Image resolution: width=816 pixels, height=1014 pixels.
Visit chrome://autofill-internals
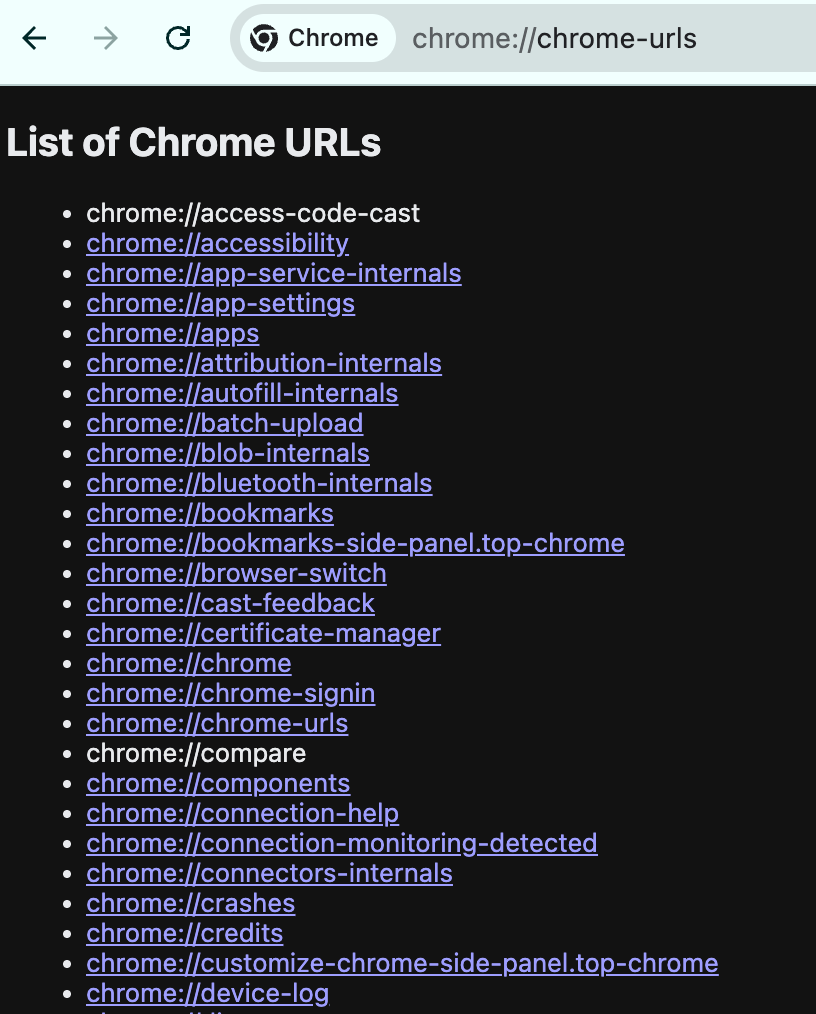pos(242,393)
